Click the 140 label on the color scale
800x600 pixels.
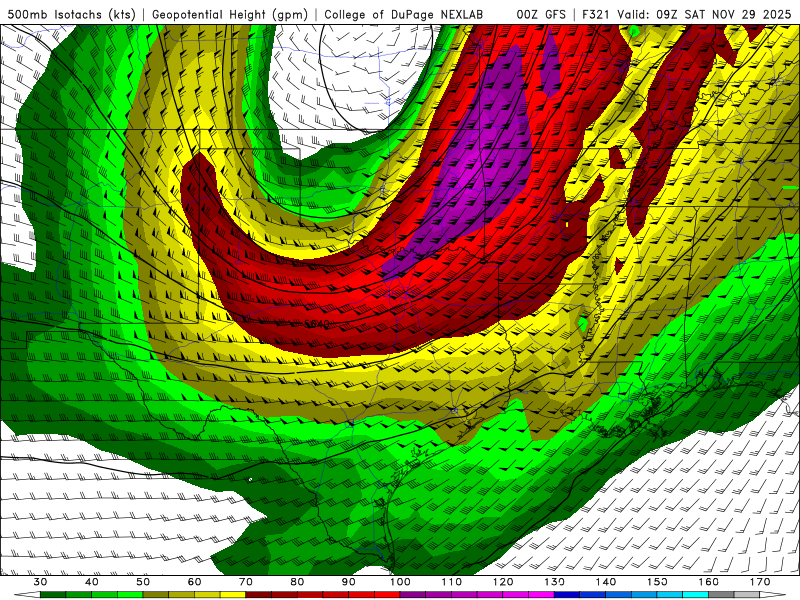pos(606,582)
